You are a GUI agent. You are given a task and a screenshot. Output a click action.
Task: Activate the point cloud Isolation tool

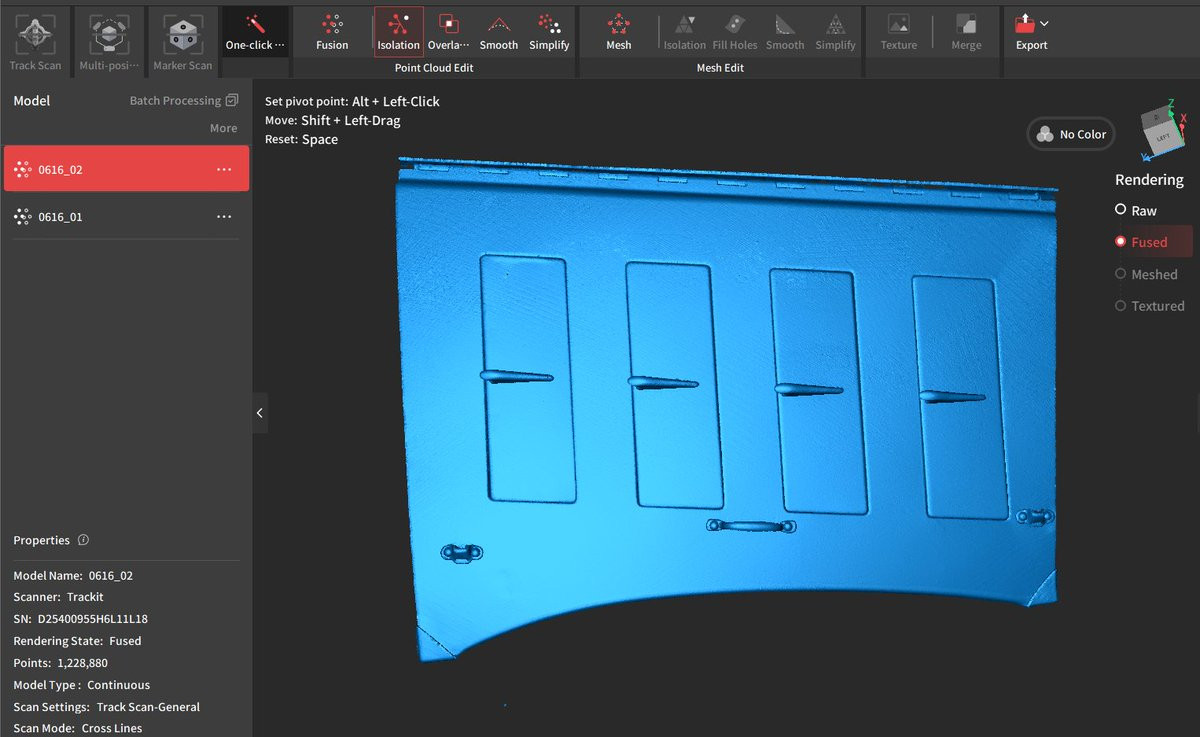(398, 31)
